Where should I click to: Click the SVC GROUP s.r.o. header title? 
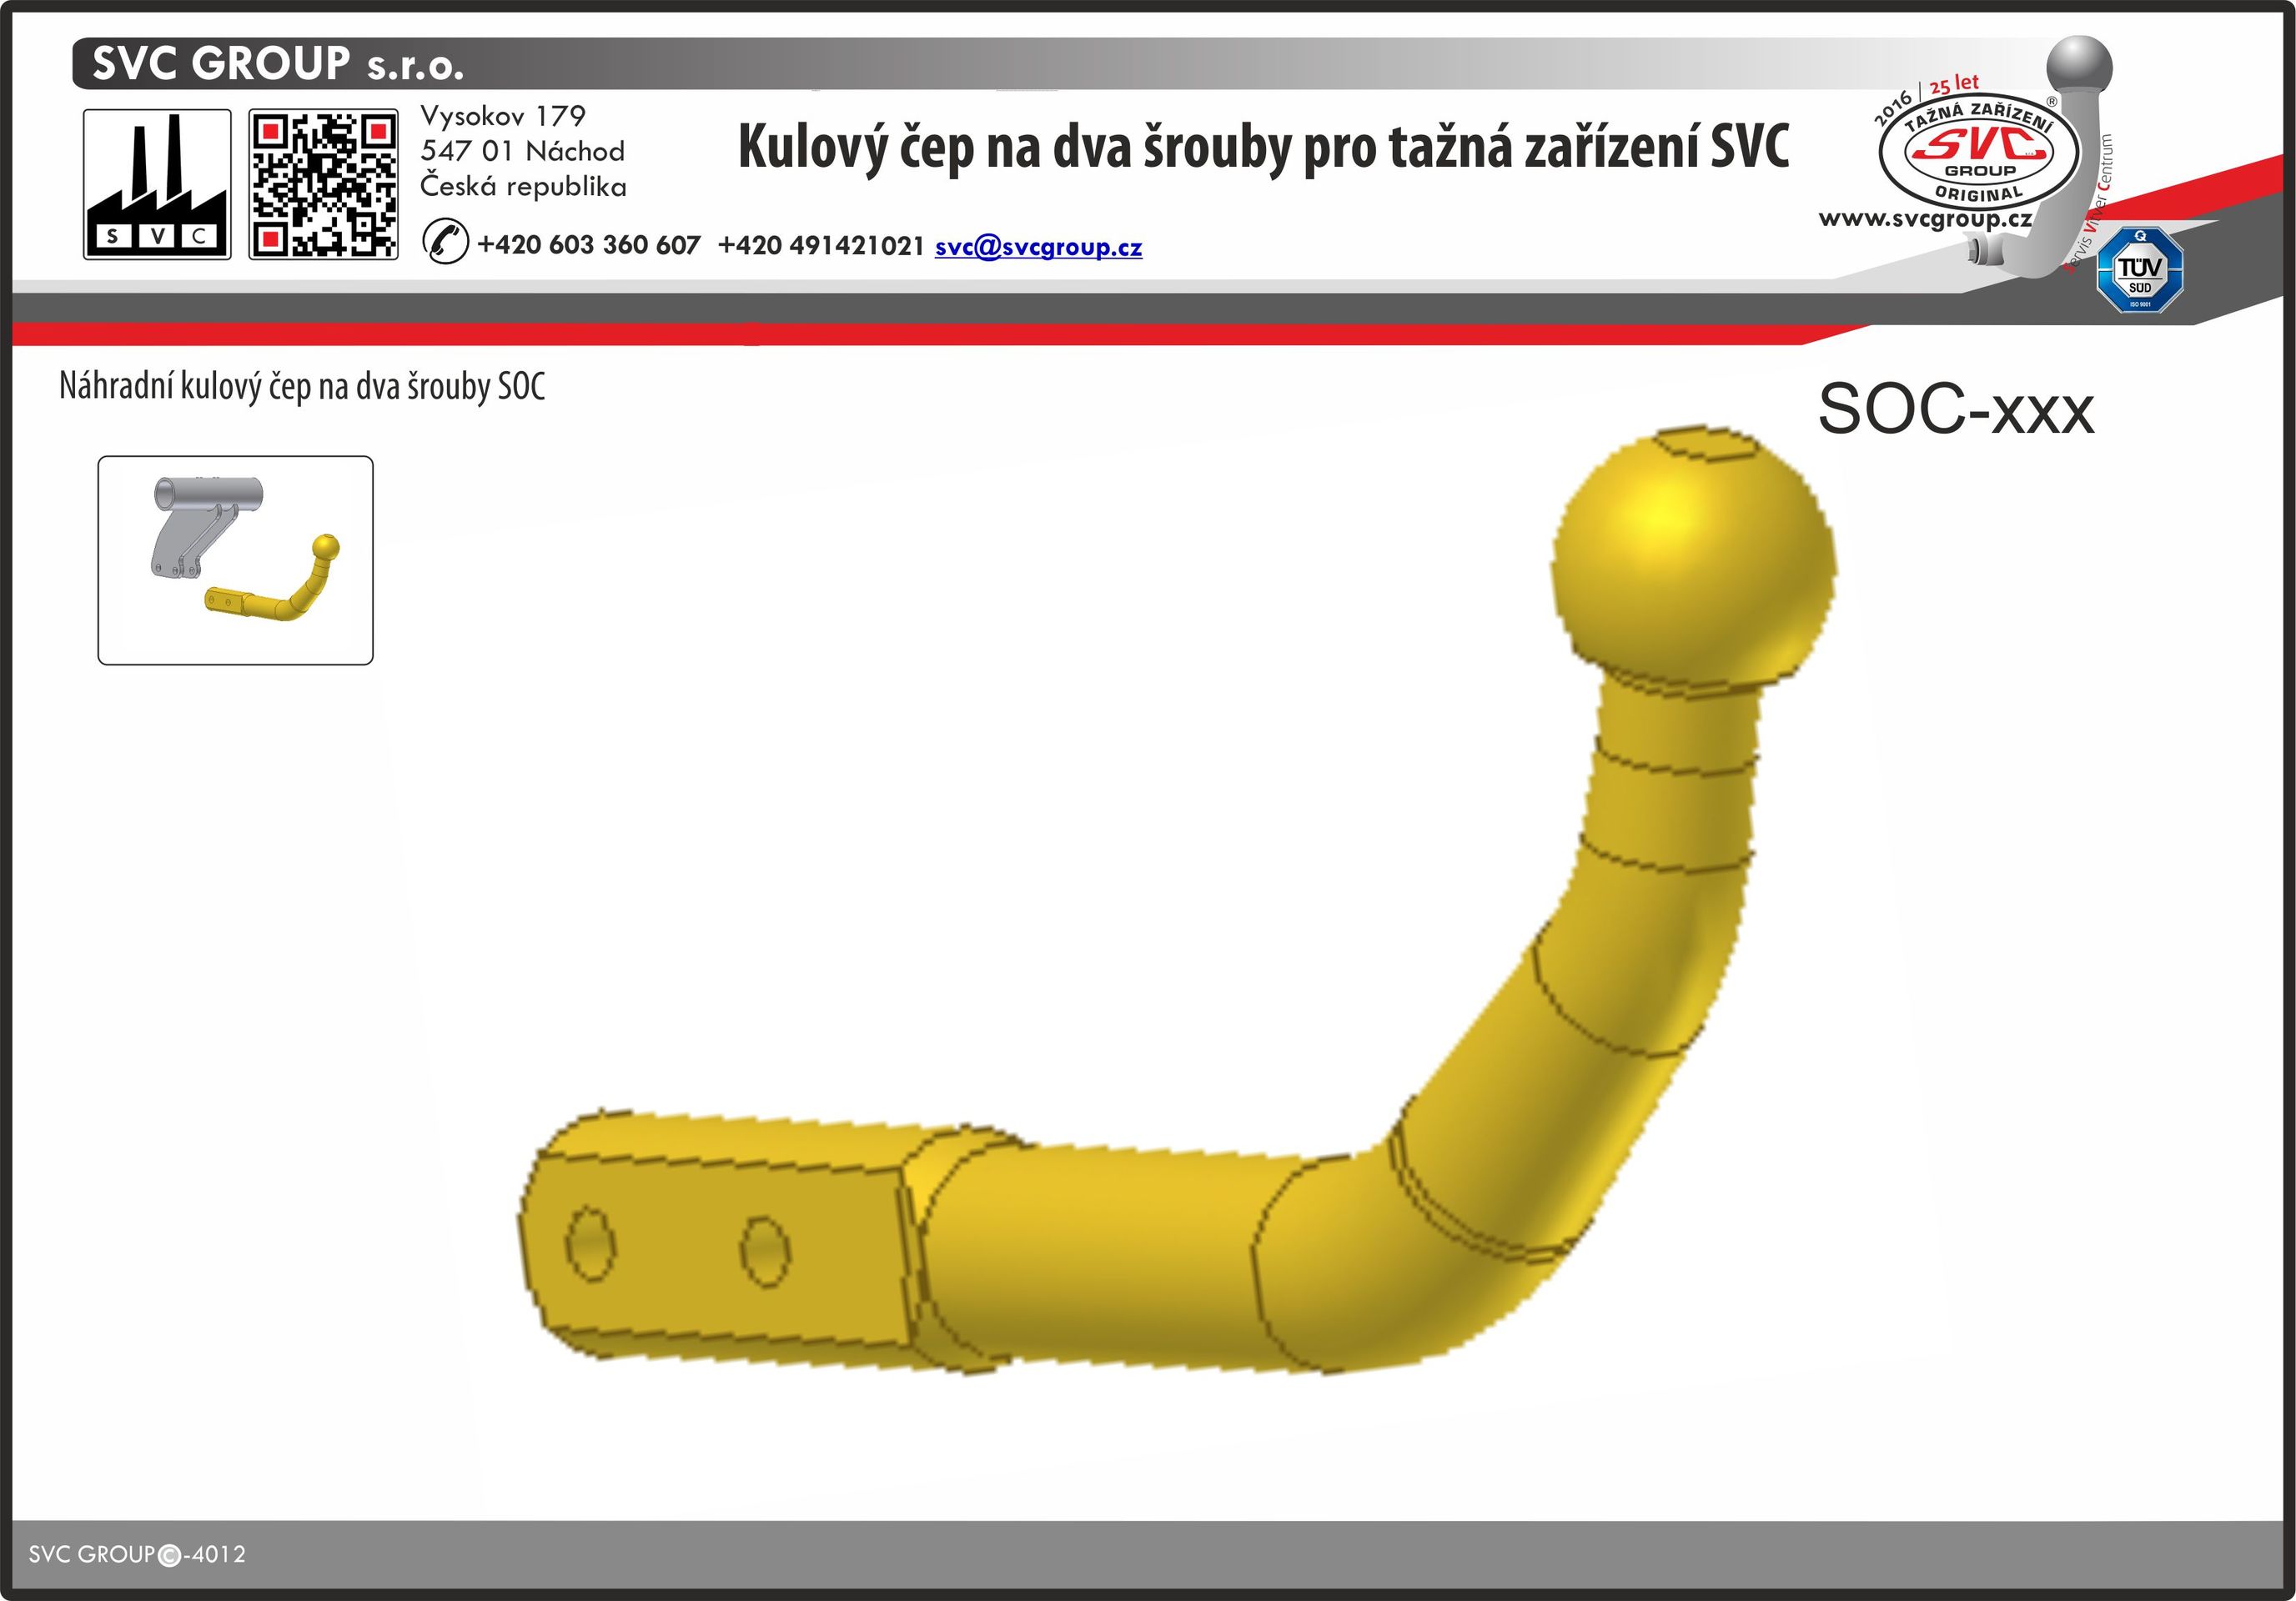pos(278,64)
